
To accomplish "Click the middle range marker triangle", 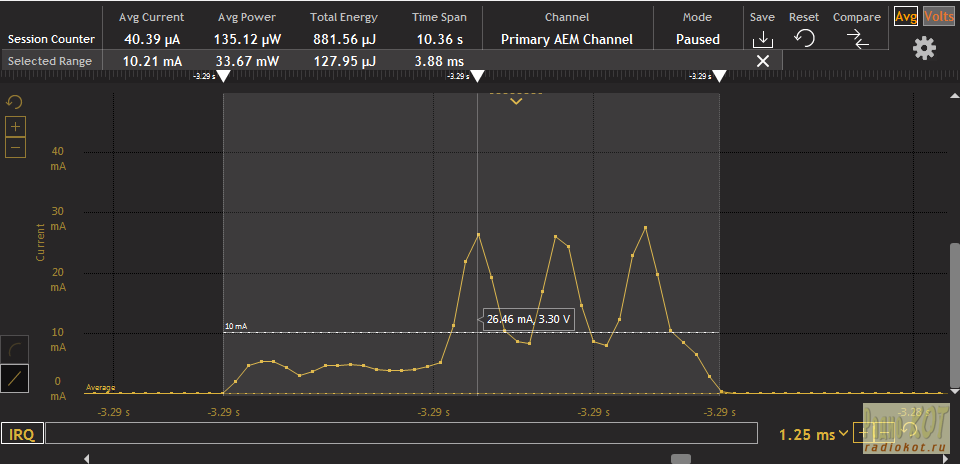I will coord(477,77).
